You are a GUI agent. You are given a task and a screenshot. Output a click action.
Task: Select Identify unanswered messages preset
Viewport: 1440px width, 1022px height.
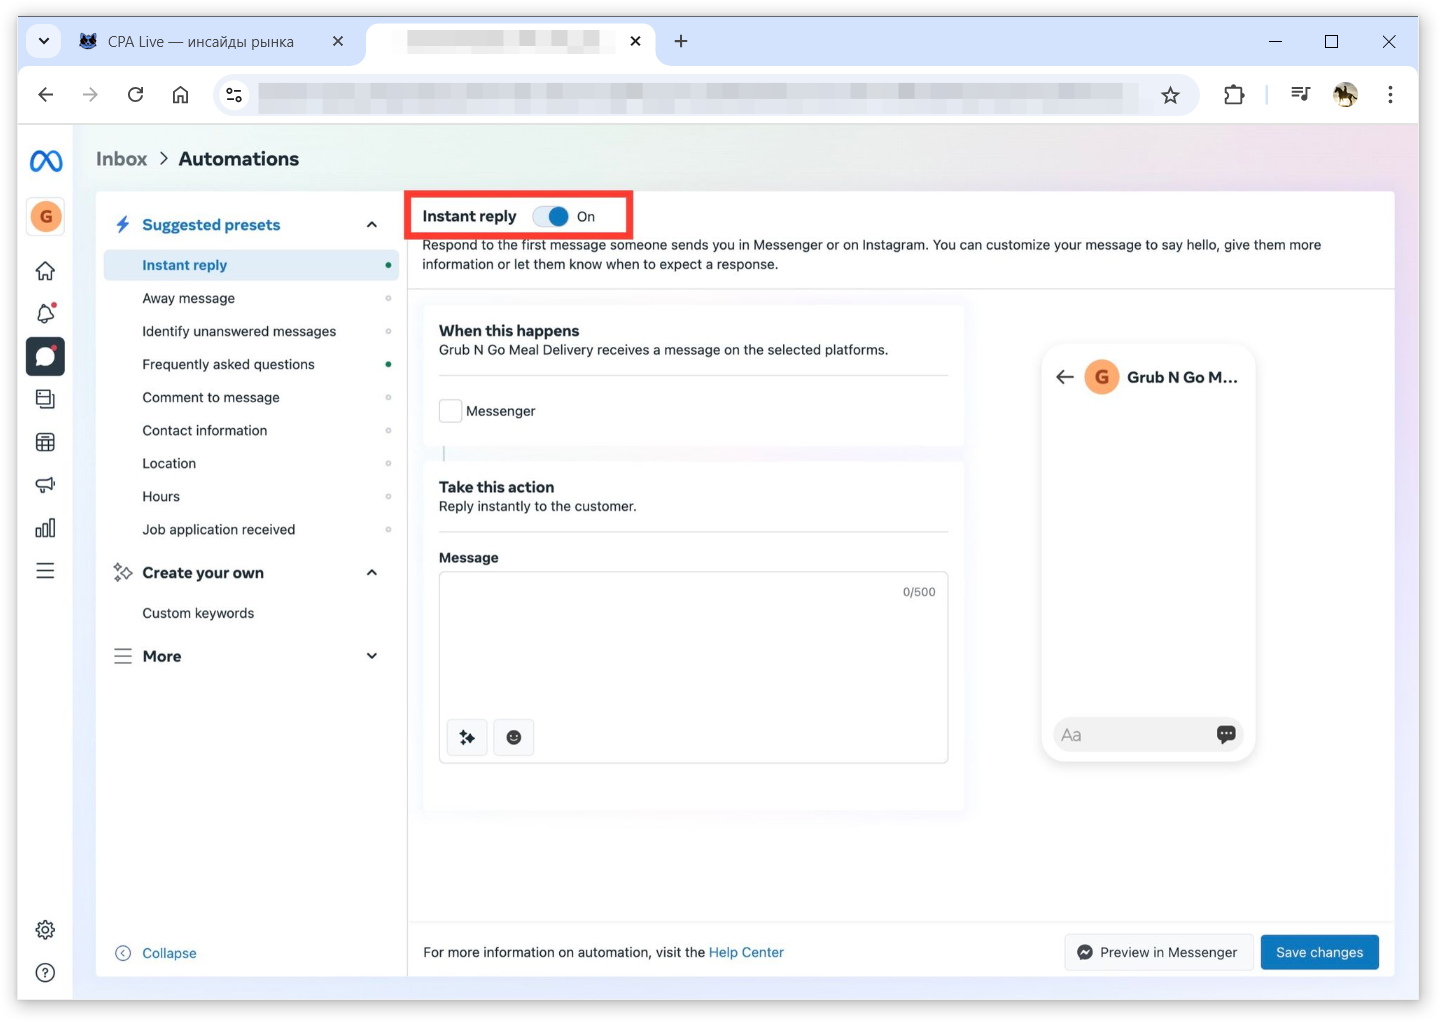[x=251, y=331]
